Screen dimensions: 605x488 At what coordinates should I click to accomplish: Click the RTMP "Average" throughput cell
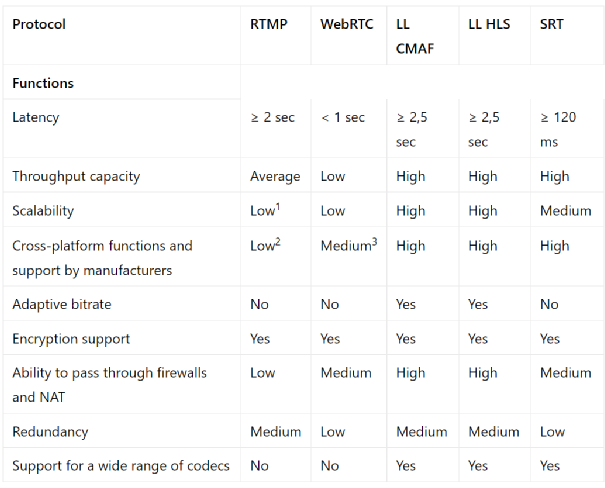[275, 176]
